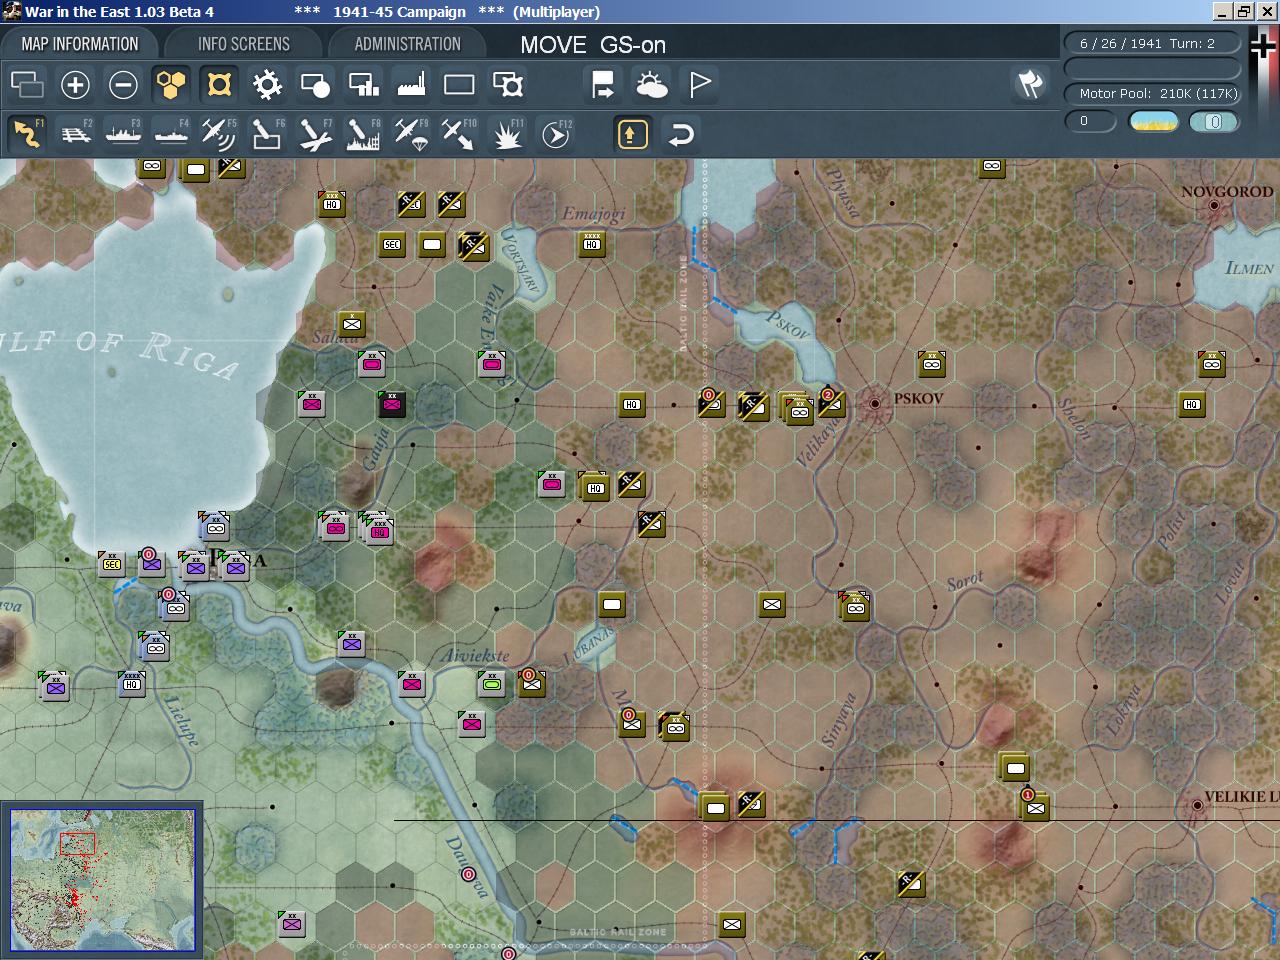The height and width of the screenshot is (960, 1280).
Task: Toggle the hex grid display
Action: [171, 85]
